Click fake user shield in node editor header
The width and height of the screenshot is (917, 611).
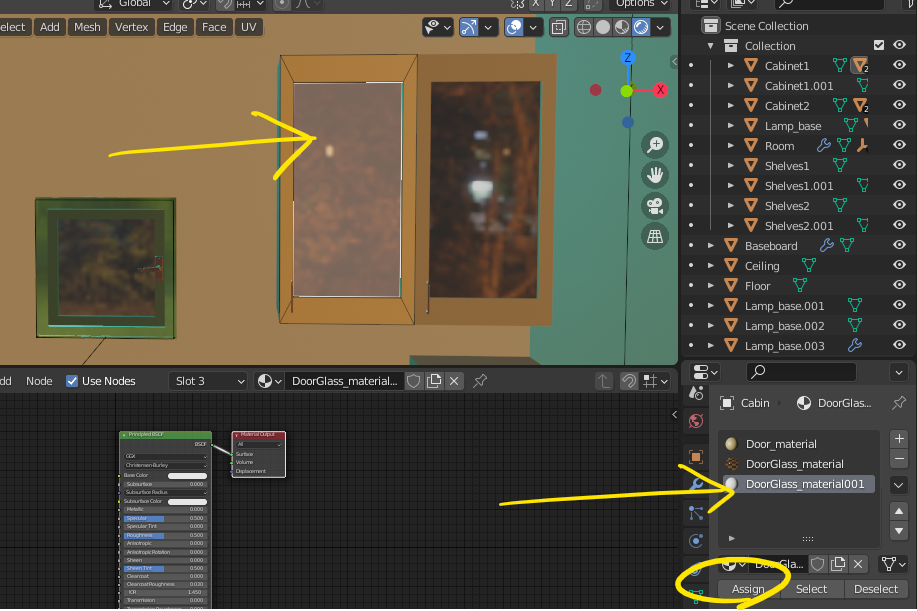(x=413, y=381)
